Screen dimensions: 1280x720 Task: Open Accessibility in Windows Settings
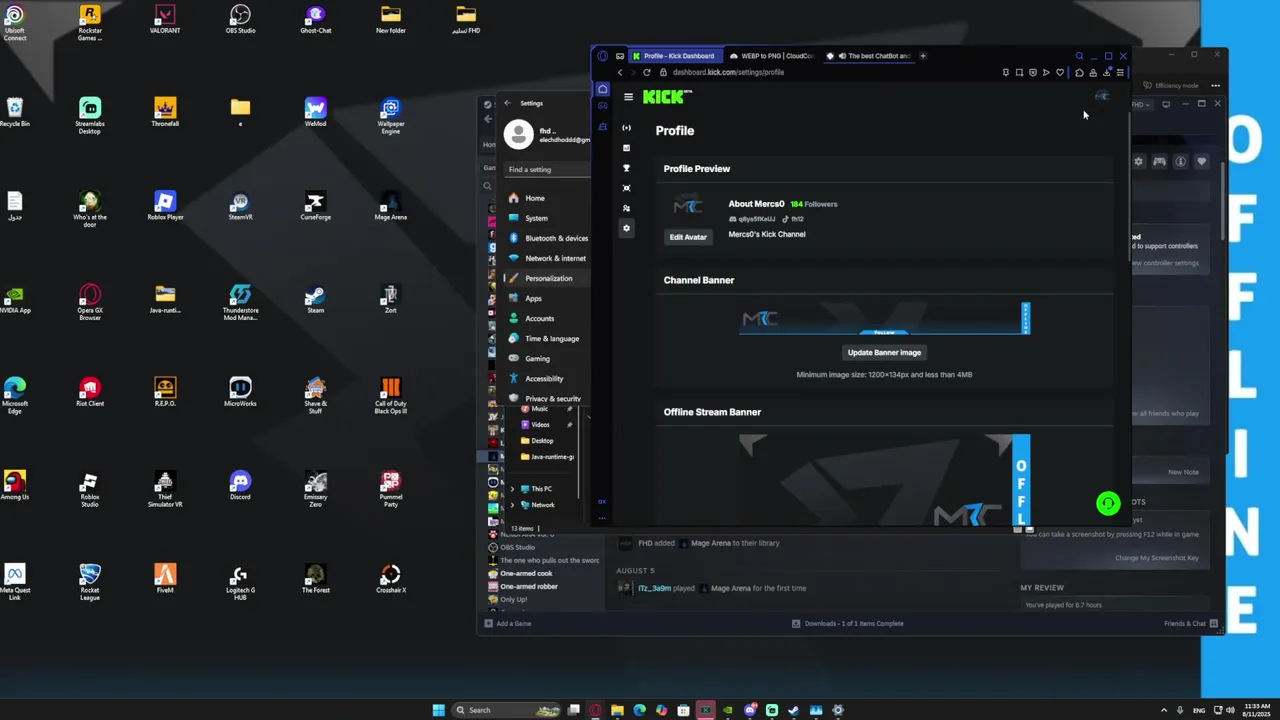546,378
